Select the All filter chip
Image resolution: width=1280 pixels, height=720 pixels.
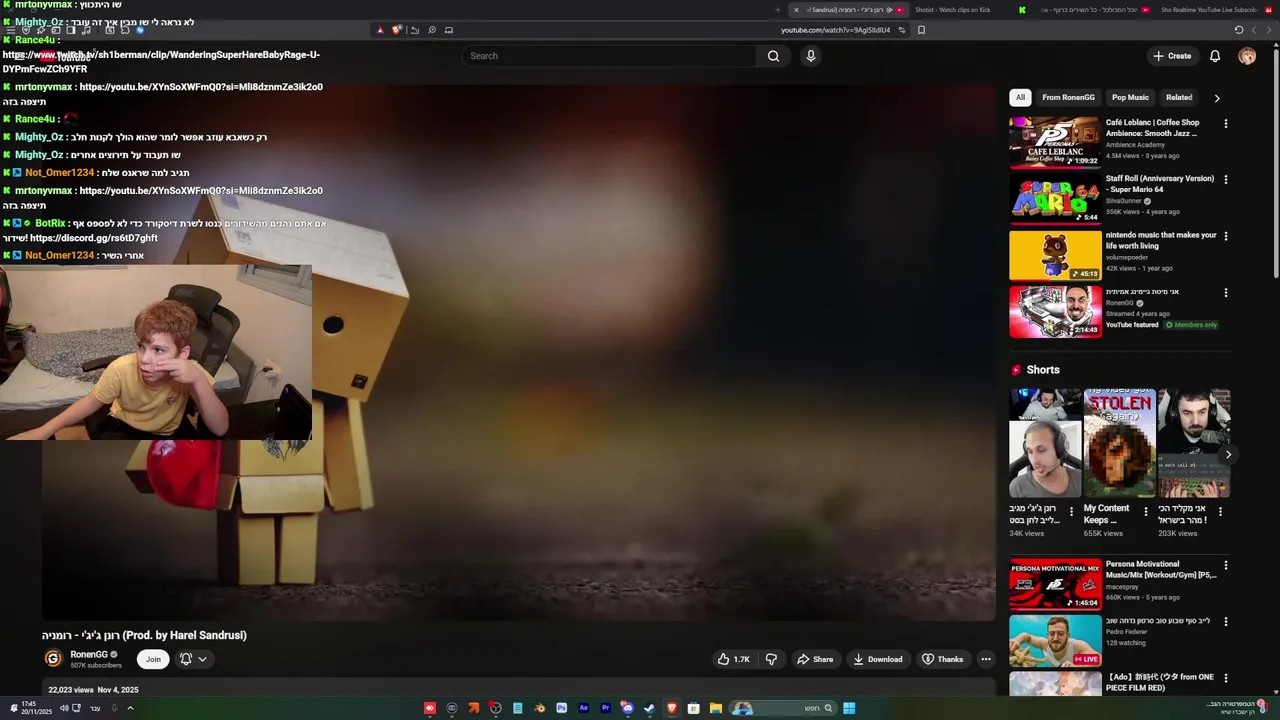tap(1020, 97)
